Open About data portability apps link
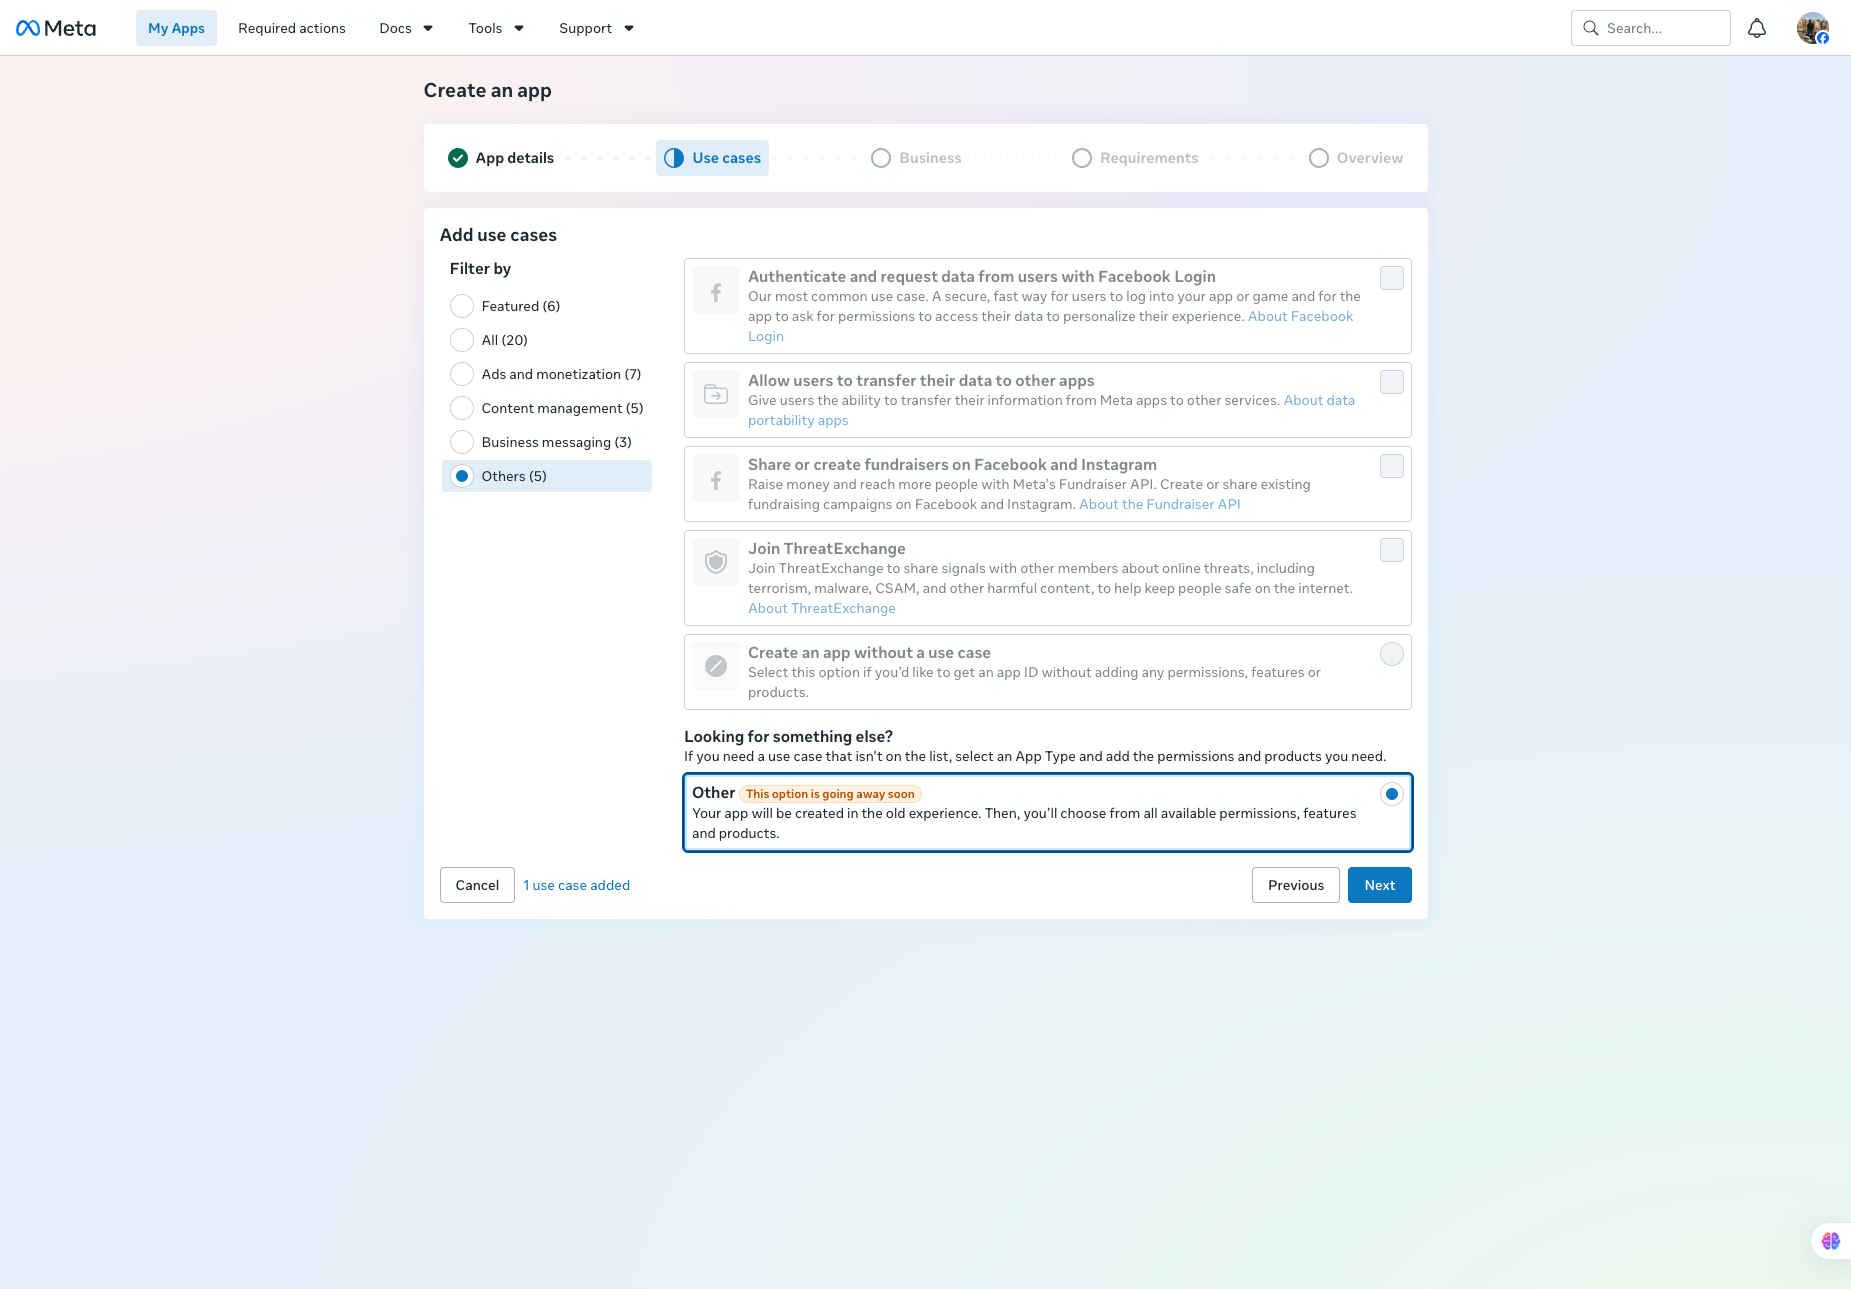This screenshot has width=1851, height=1289. pos(1319,400)
